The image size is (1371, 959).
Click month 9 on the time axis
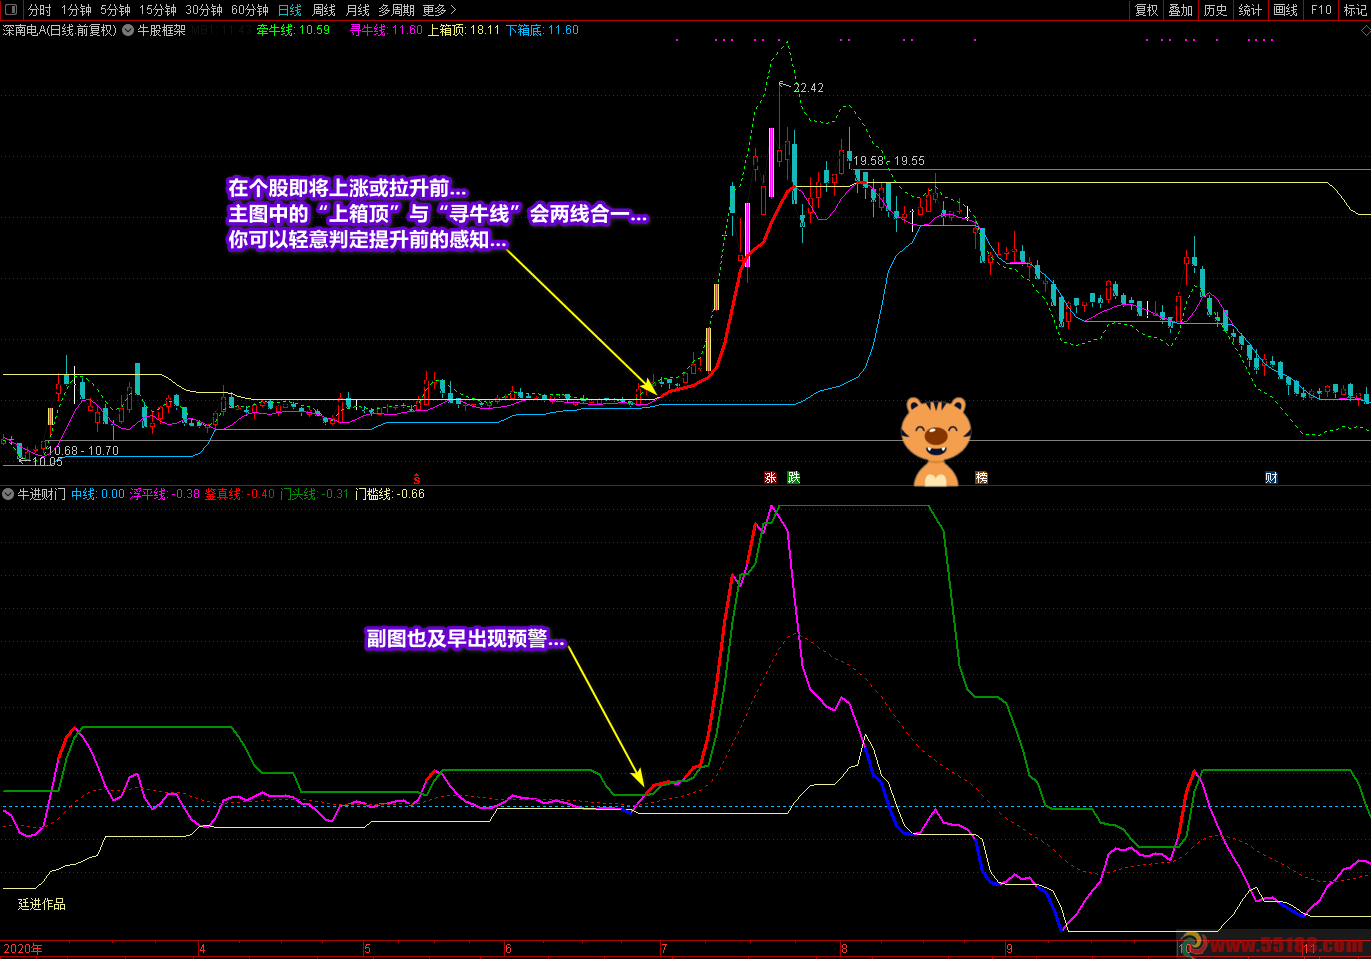(x=1009, y=949)
